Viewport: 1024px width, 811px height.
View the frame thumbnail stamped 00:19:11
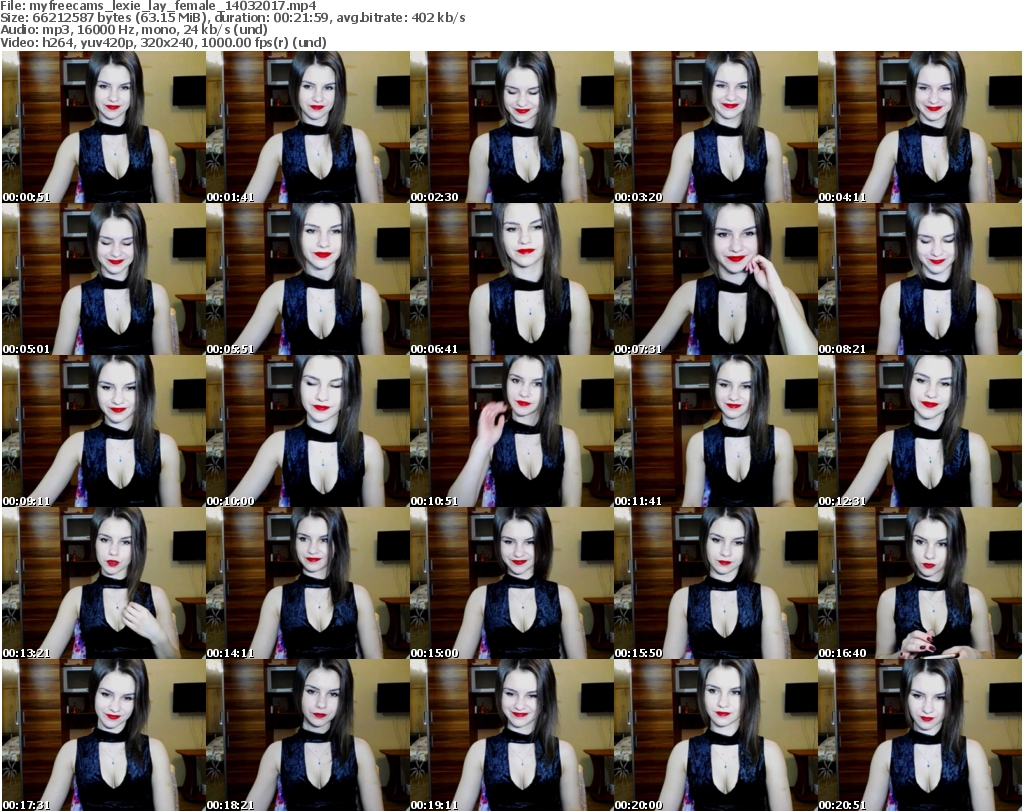click(x=511, y=735)
